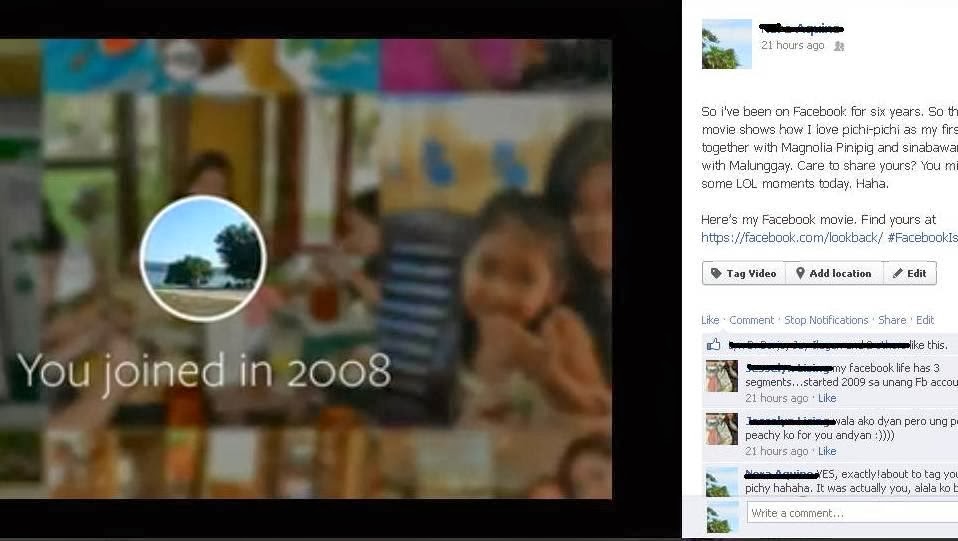The width and height of the screenshot is (958, 541).
Task: Click timestamp of the 'segments' comment
Action: [777, 398]
